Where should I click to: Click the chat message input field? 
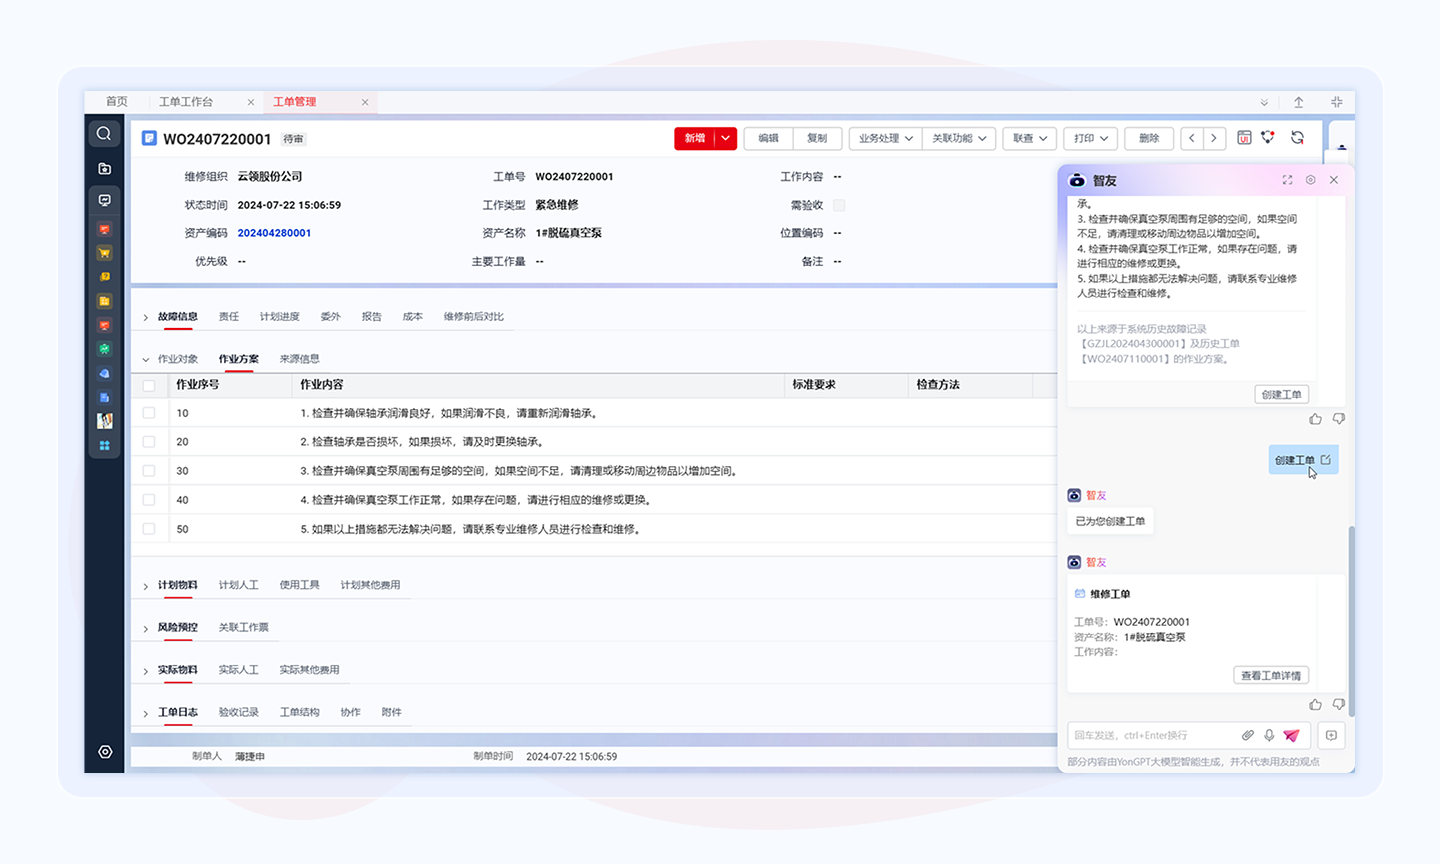[x=1150, y=735]
